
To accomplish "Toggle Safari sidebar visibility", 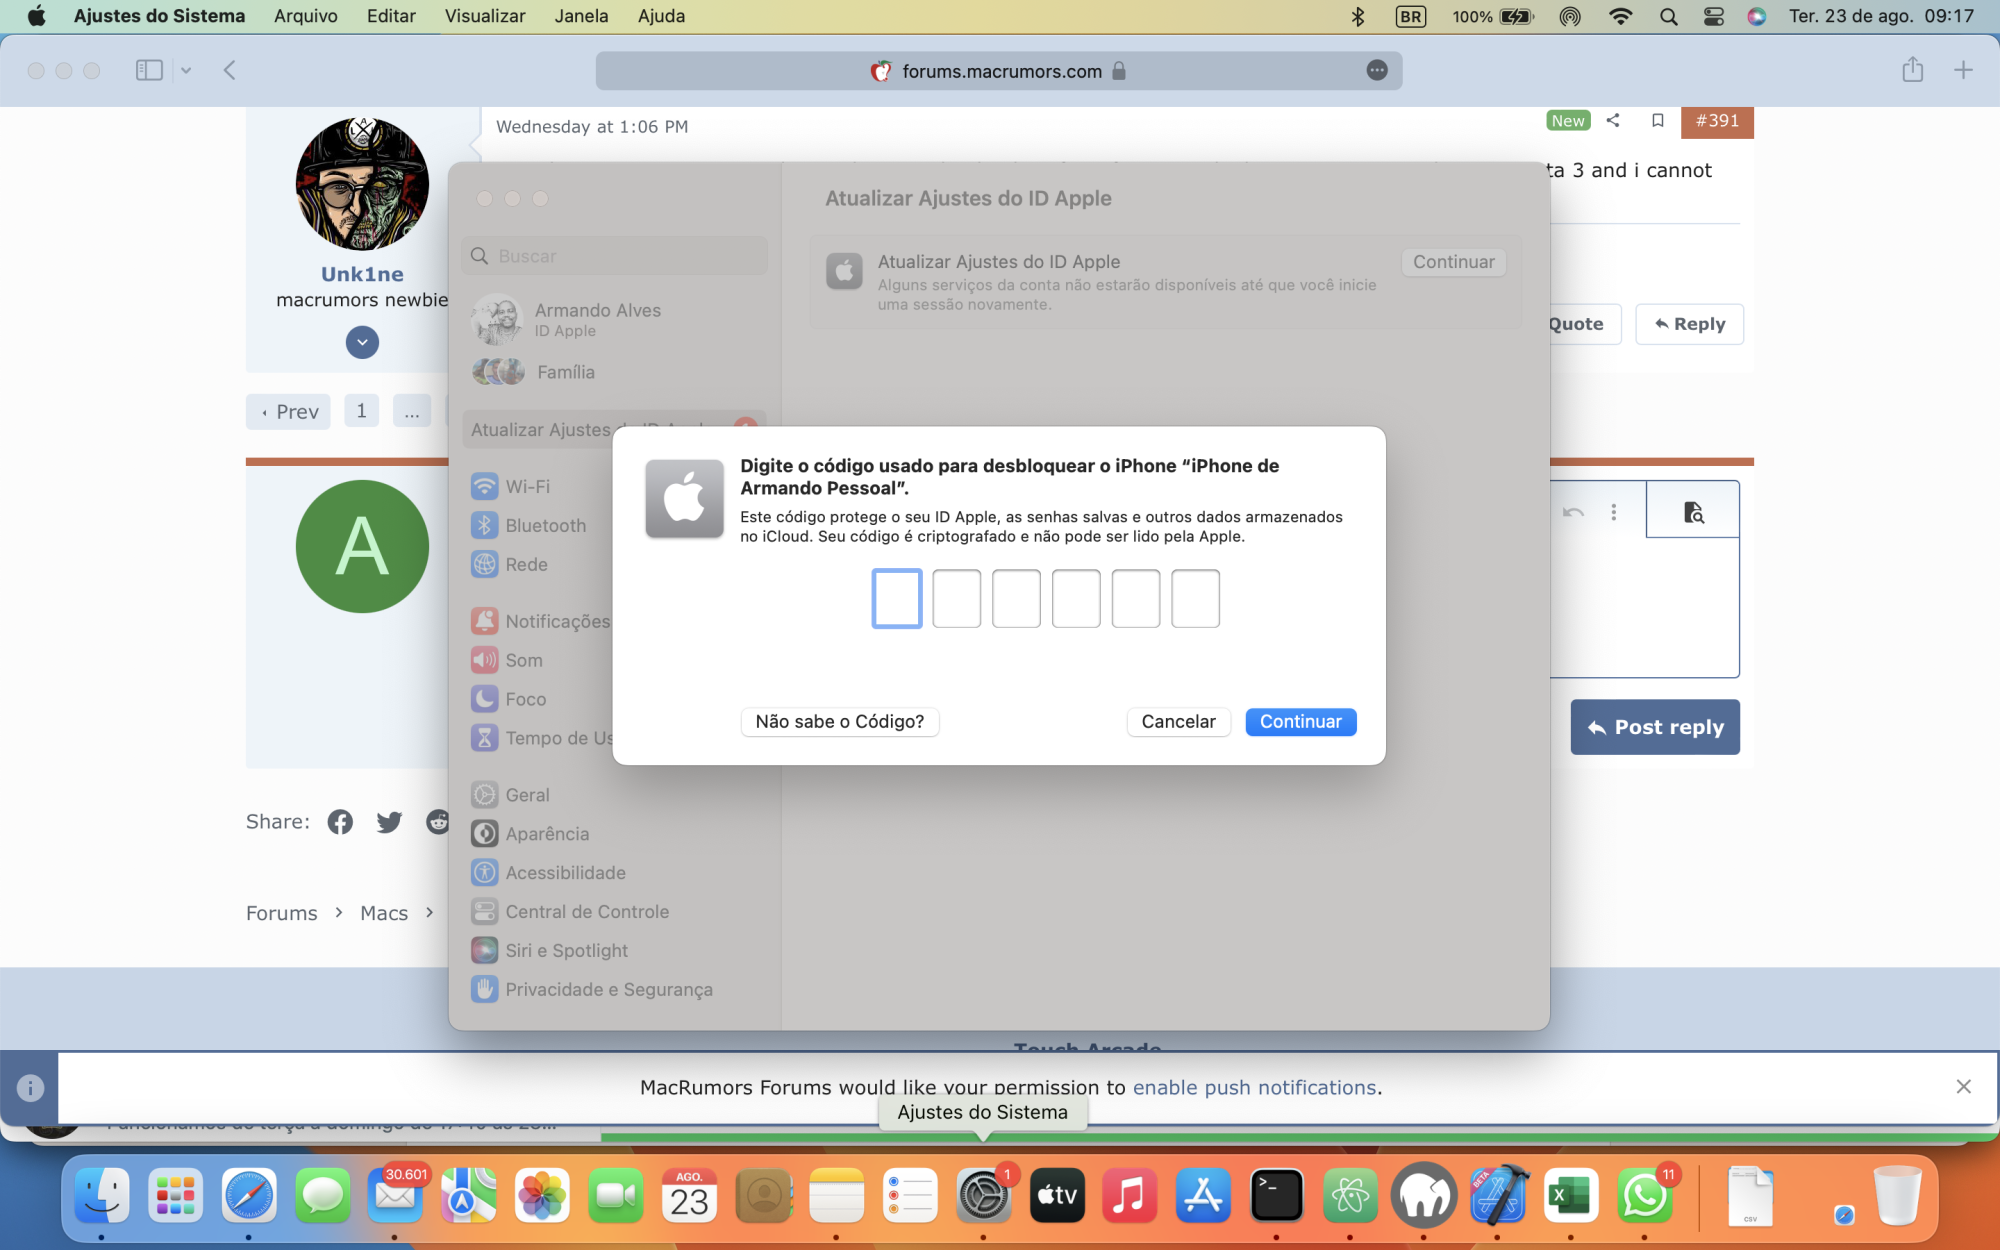I will coord(149,70).
